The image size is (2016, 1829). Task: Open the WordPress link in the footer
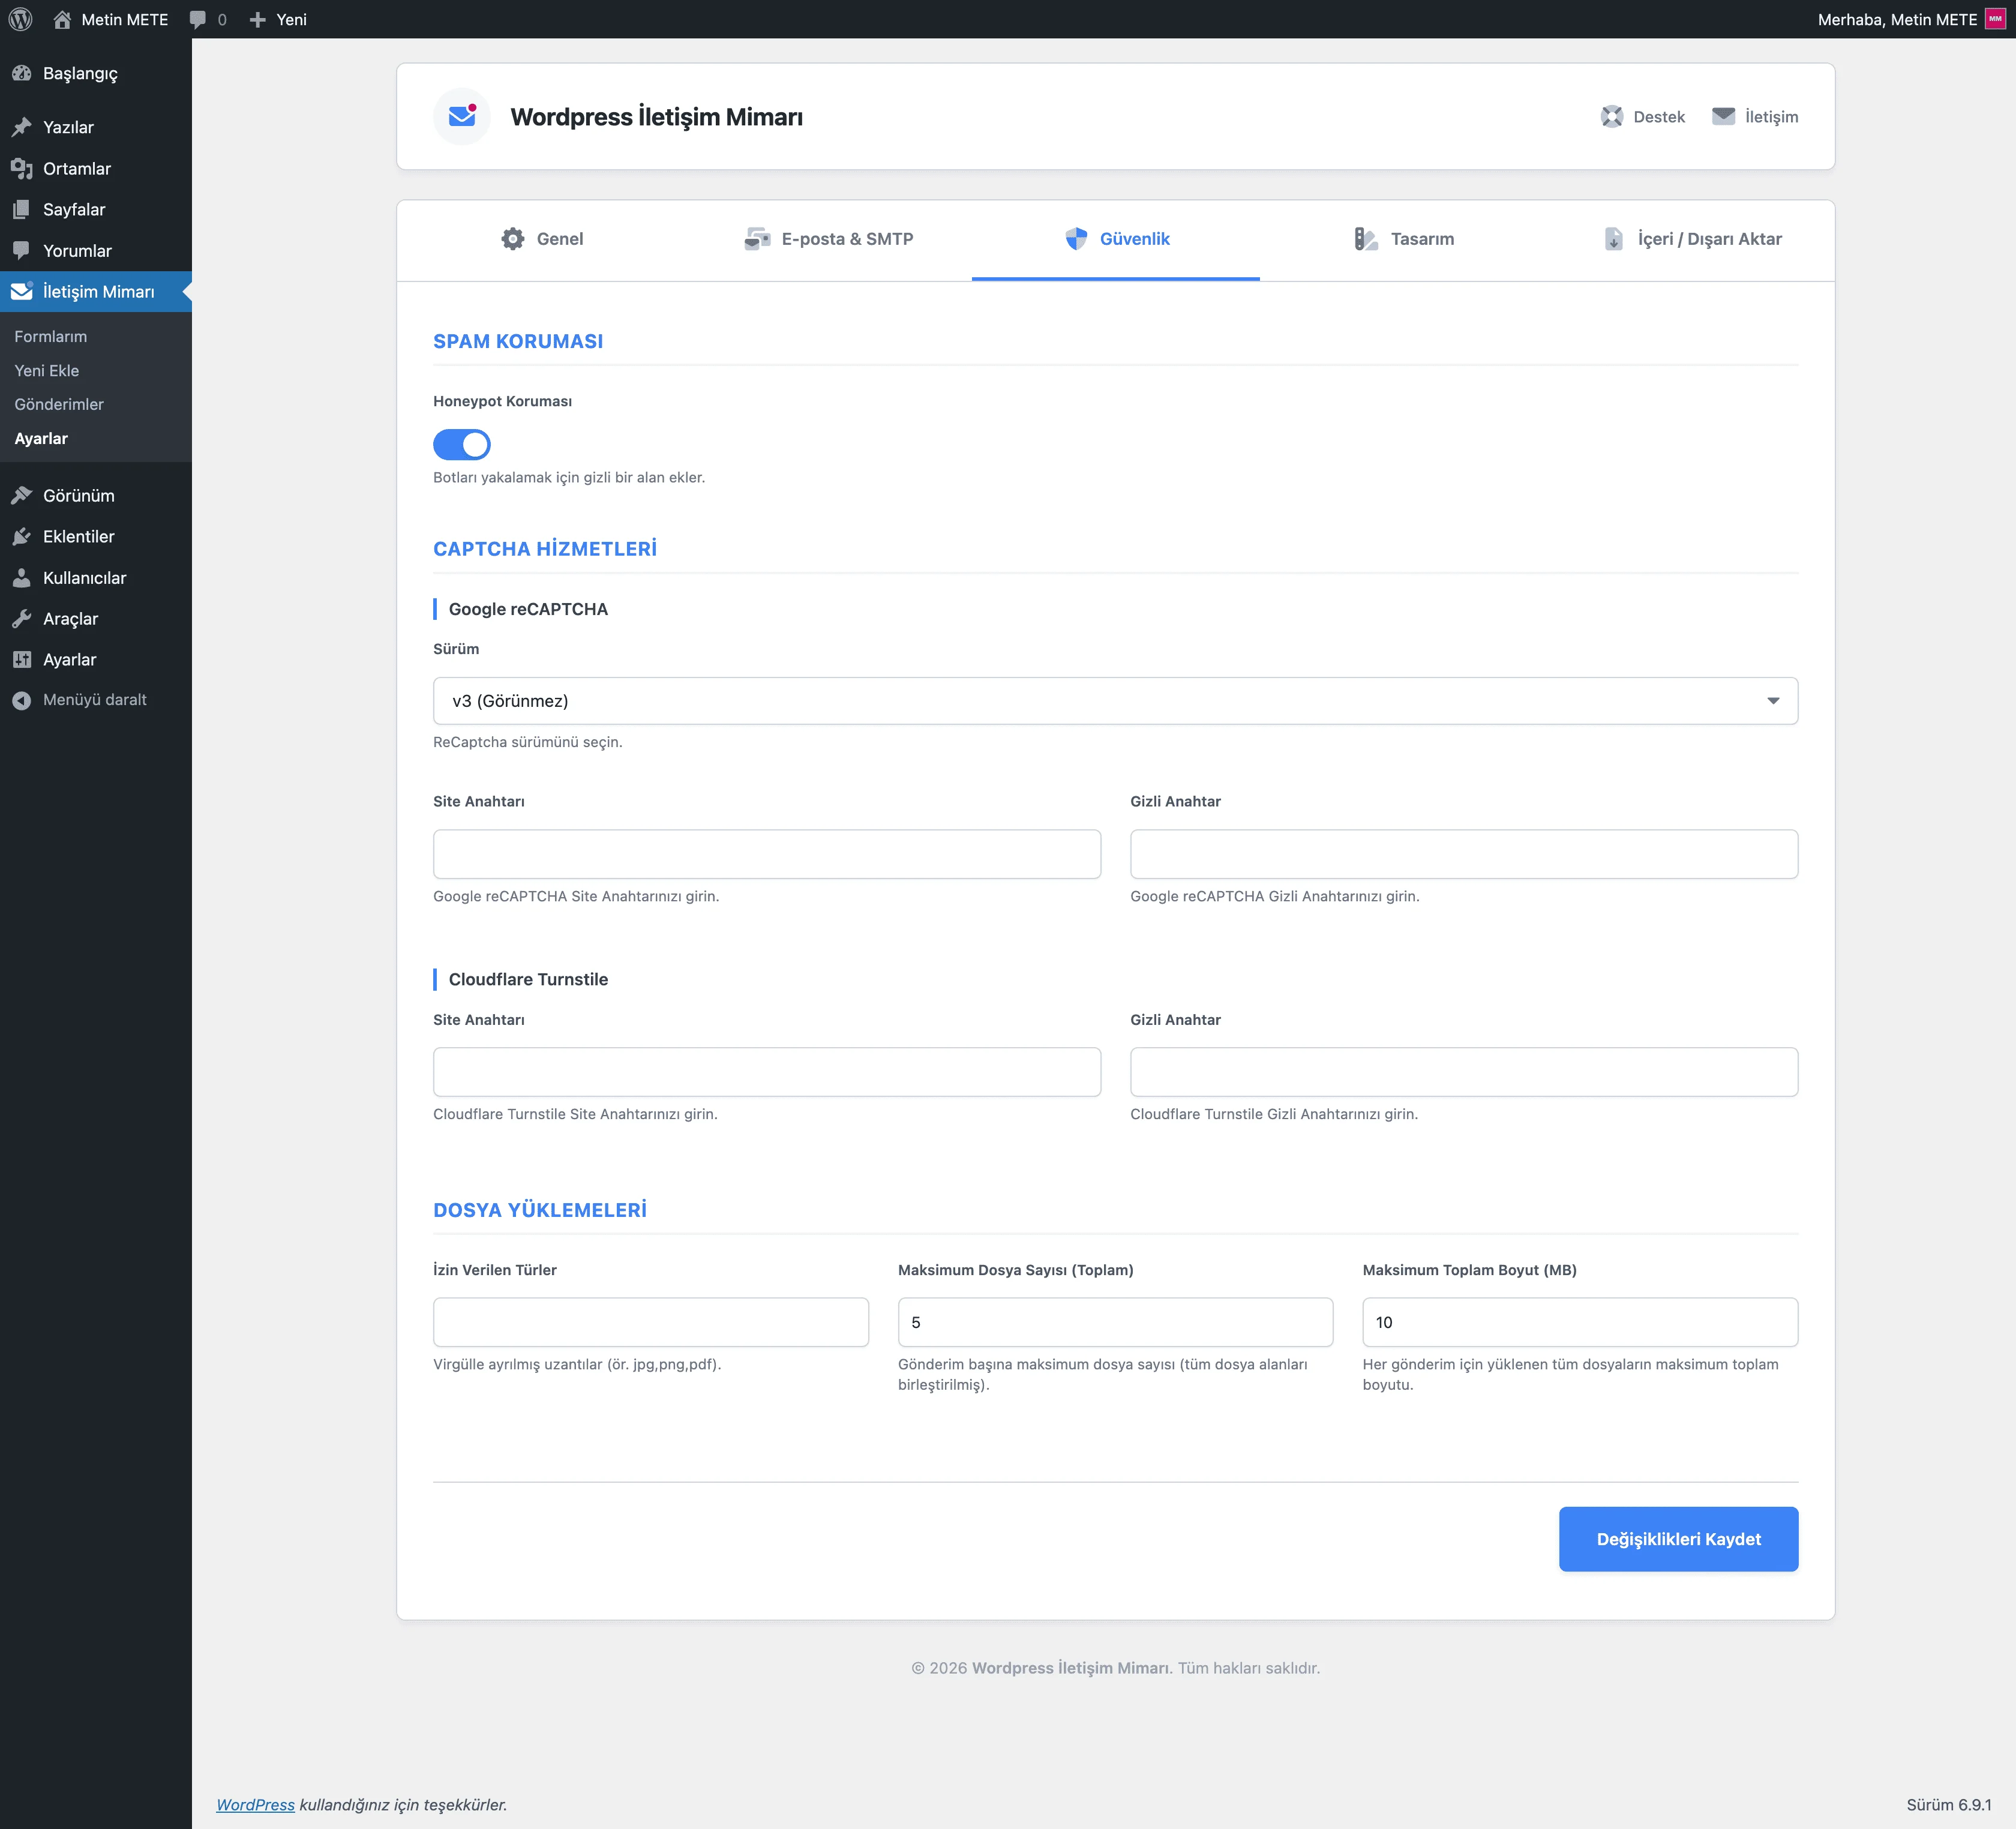[x=255, y=1804]
